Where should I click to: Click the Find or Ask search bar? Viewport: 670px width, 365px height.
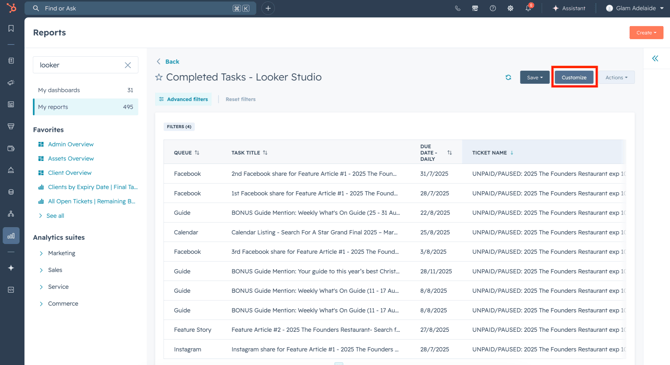pyautogui.click(x=140, y=8)
